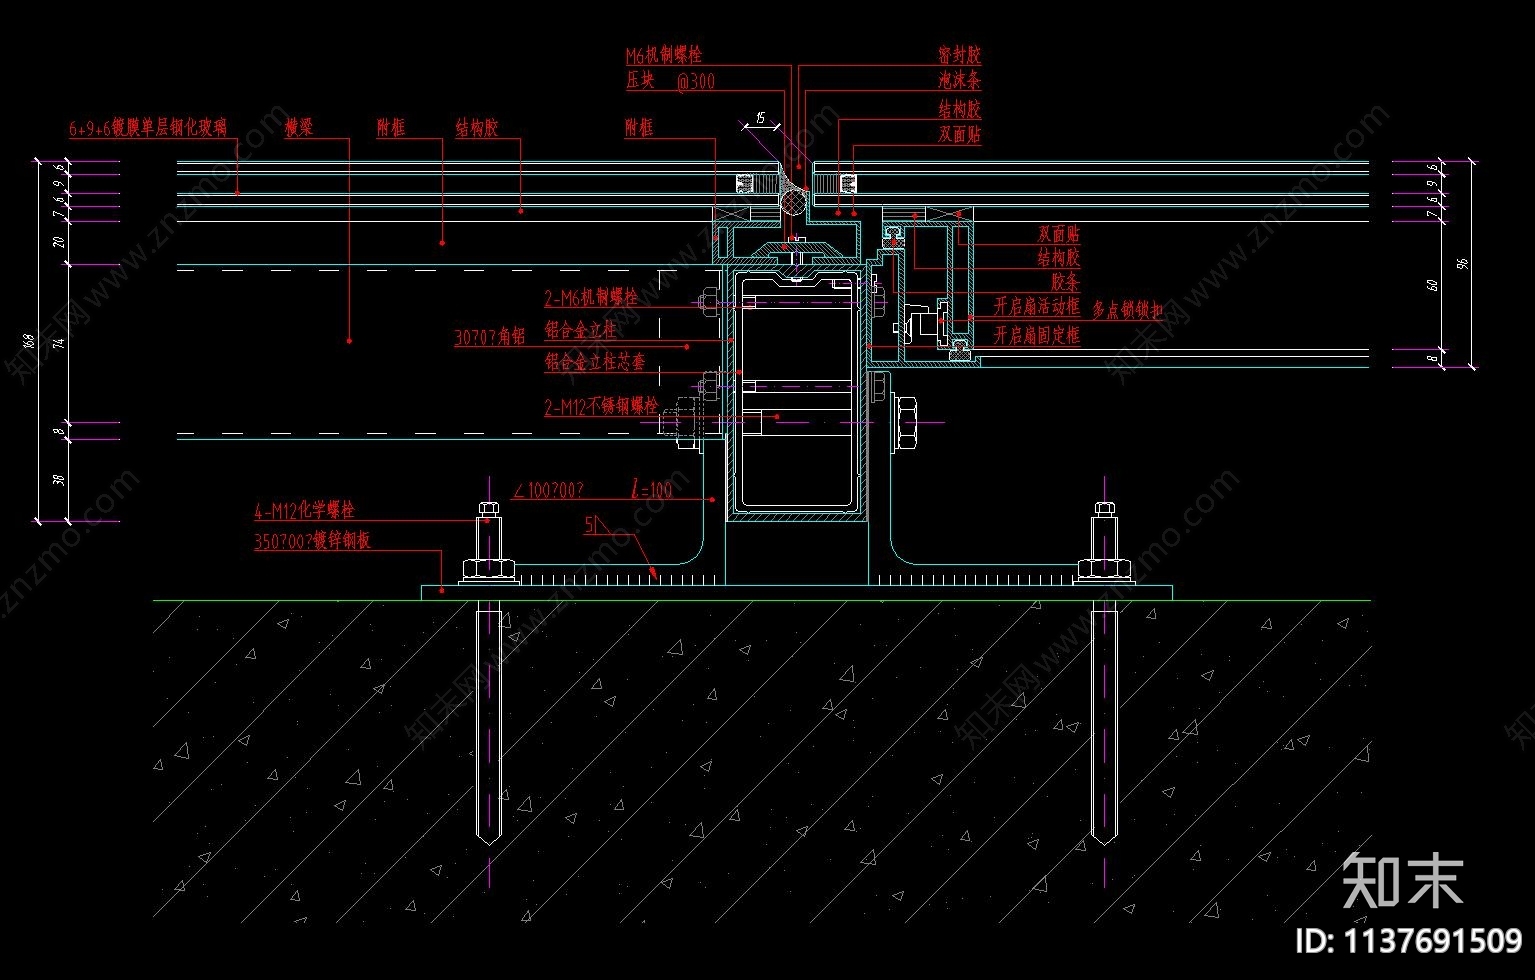The image size is (1535, 980).
Task: Click the 附框 label beneath 压块 @300
Action: (640, 128)
